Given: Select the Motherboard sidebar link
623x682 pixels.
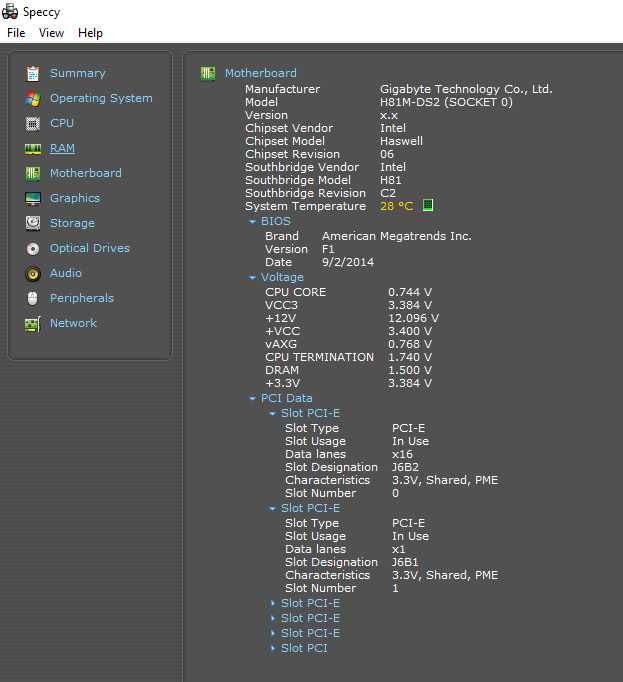Looking at the screenshot, I should 86,173.
